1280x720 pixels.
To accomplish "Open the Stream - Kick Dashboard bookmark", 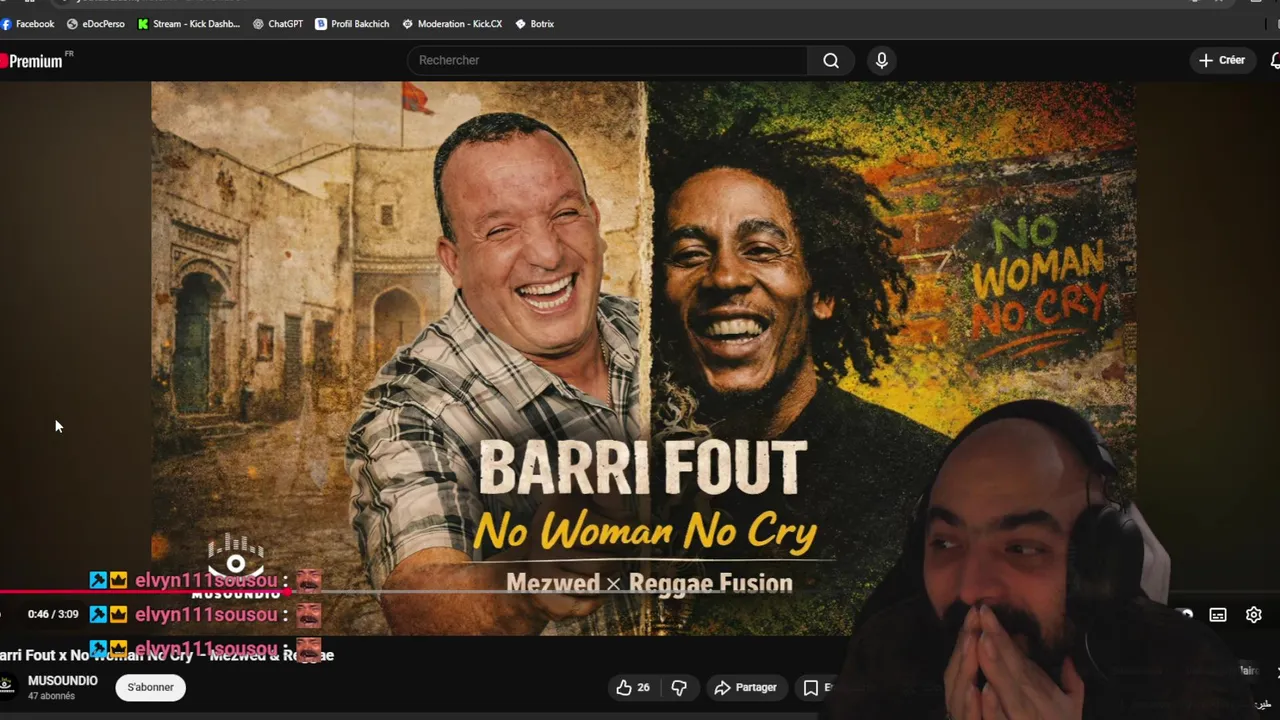I will pyautogui.click(x=189, y=24).
